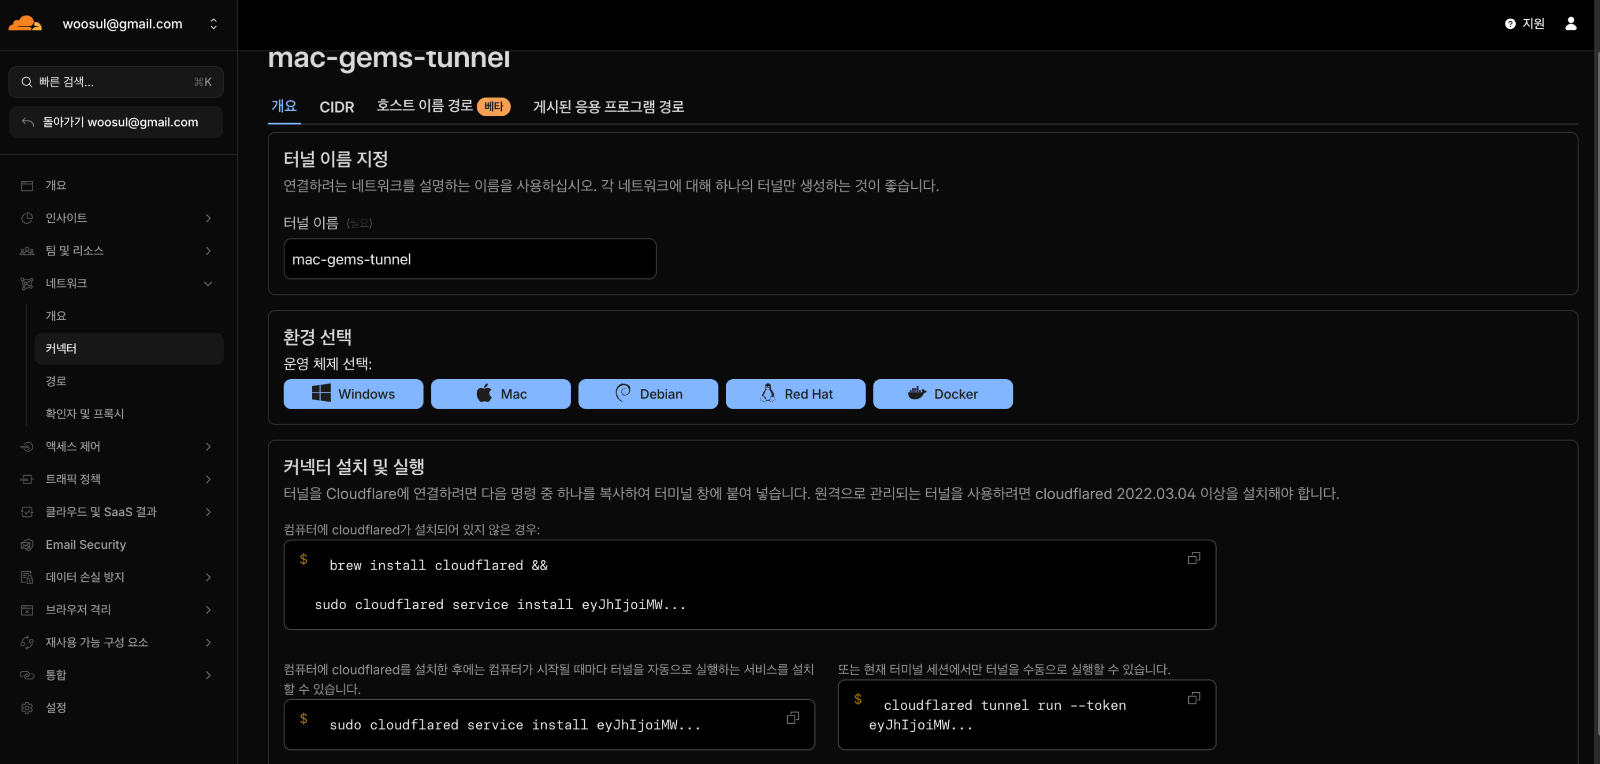Expand the 트래픽 정책 chevron
The height and width of the screenshot is (764, 1600).
point(208,480)
